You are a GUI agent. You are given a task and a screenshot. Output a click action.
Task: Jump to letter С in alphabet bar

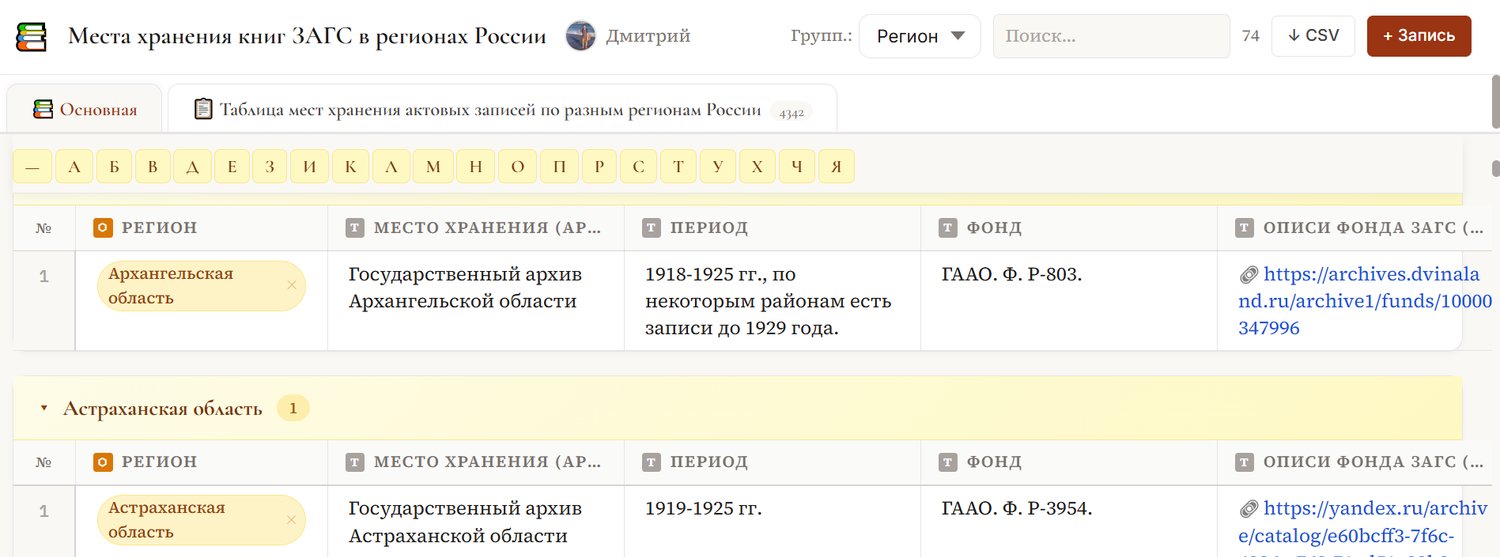click(638, 167)
